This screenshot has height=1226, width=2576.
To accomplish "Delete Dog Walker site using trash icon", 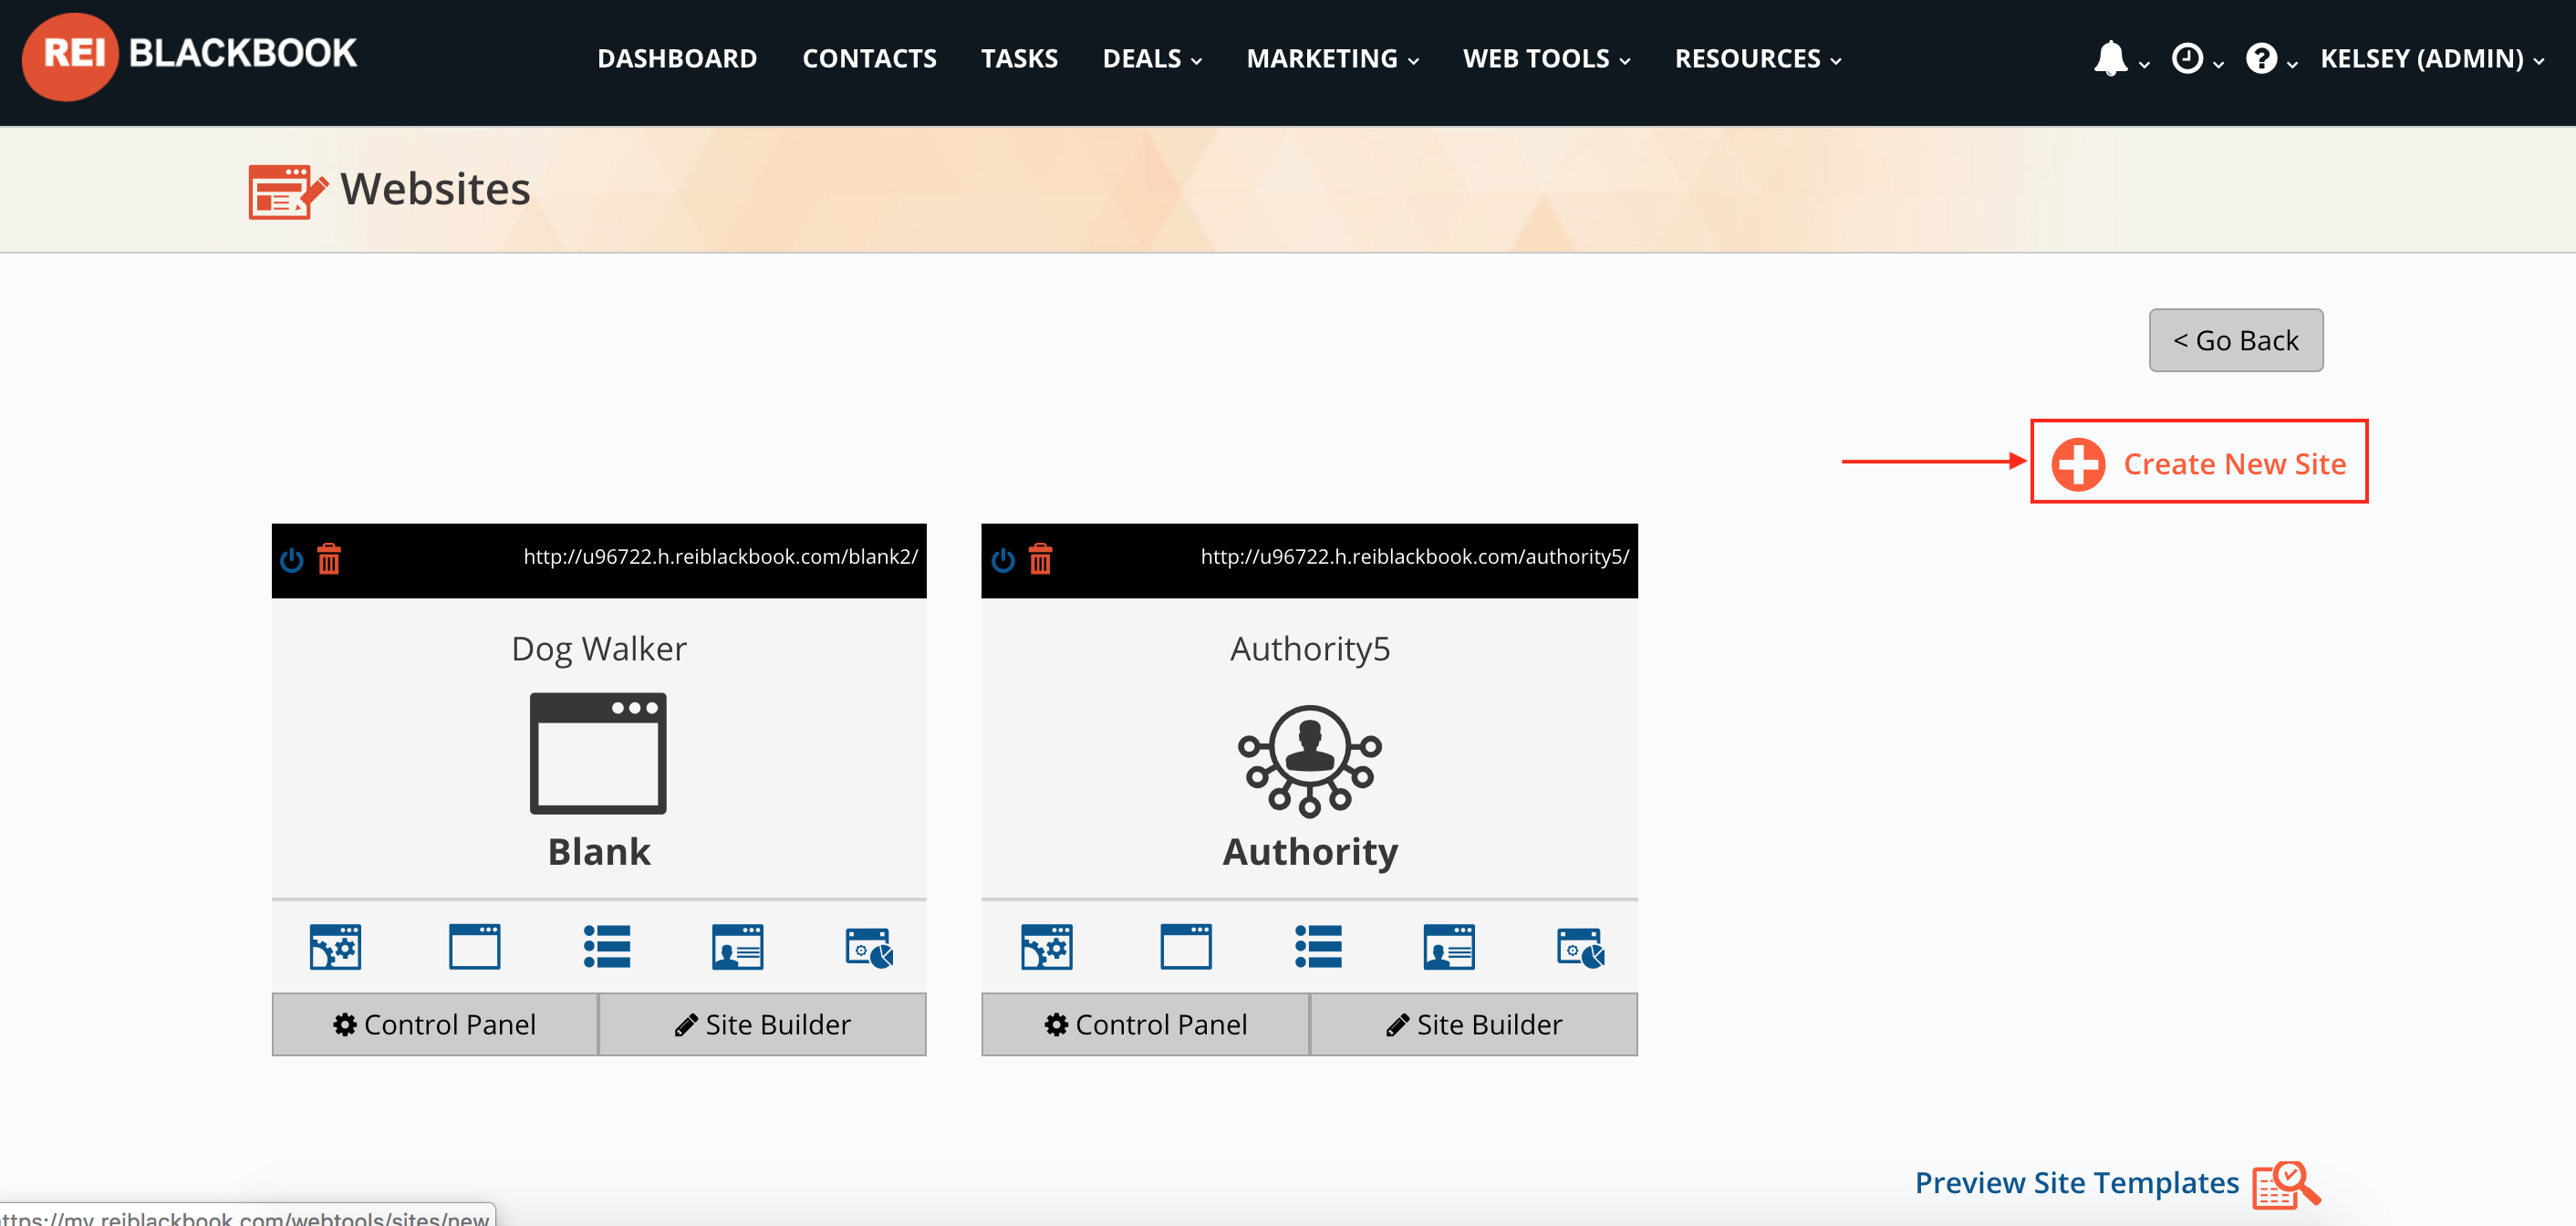I will coord(329,559).
